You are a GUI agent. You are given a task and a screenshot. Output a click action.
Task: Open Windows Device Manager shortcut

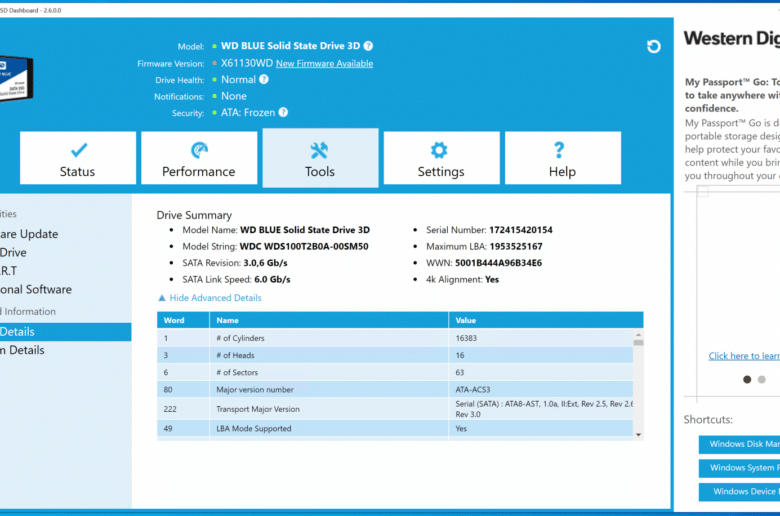point(739,491)
